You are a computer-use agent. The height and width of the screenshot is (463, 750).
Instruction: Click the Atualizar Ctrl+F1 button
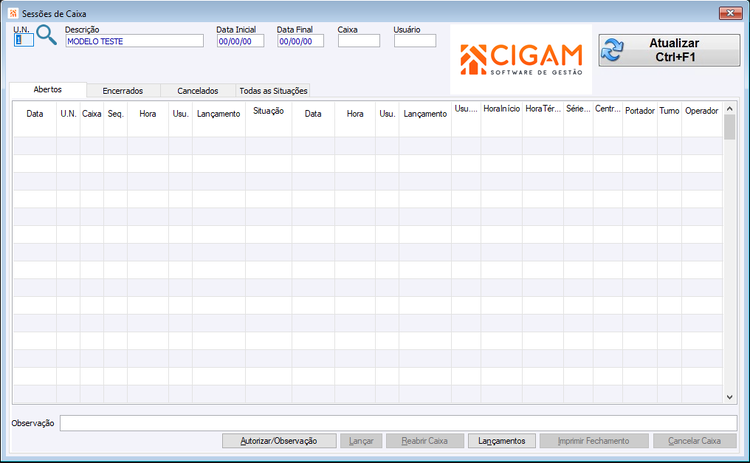[669, 50]
